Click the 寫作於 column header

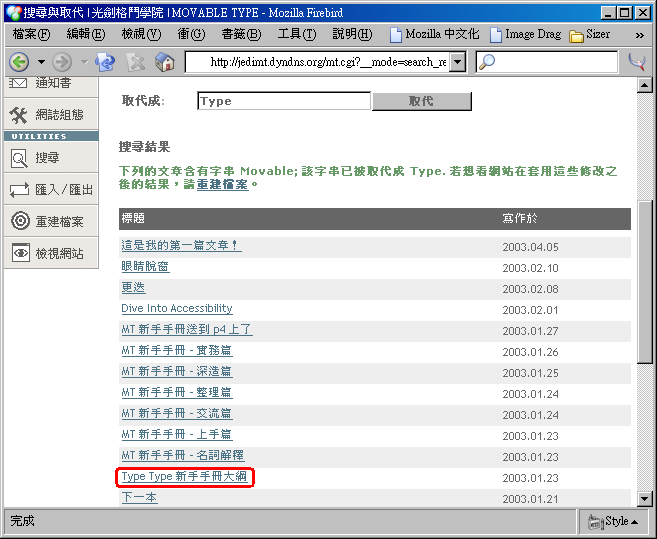(x=520, y=218)
